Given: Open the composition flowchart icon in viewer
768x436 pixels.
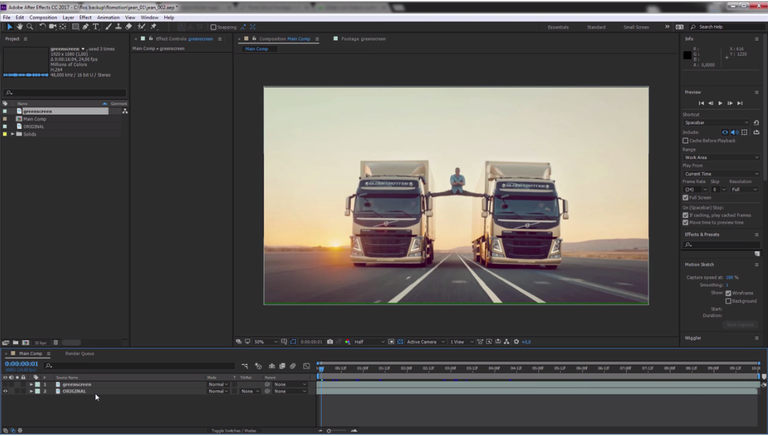Looking at the screenshot, I should point(506,342).
